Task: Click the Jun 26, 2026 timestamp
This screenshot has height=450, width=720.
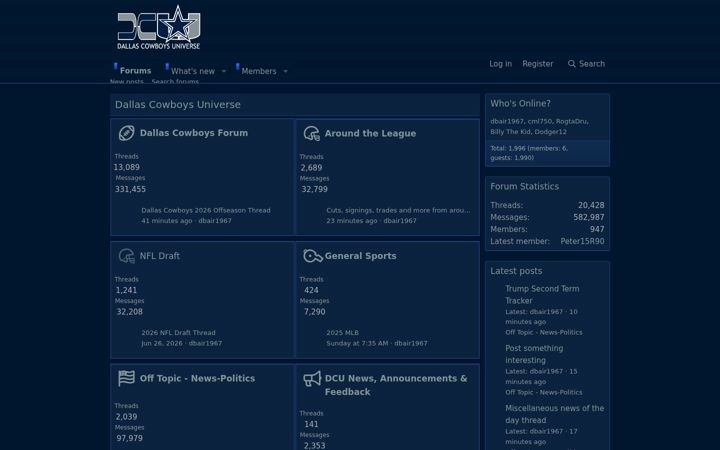Action: (162, 343)
